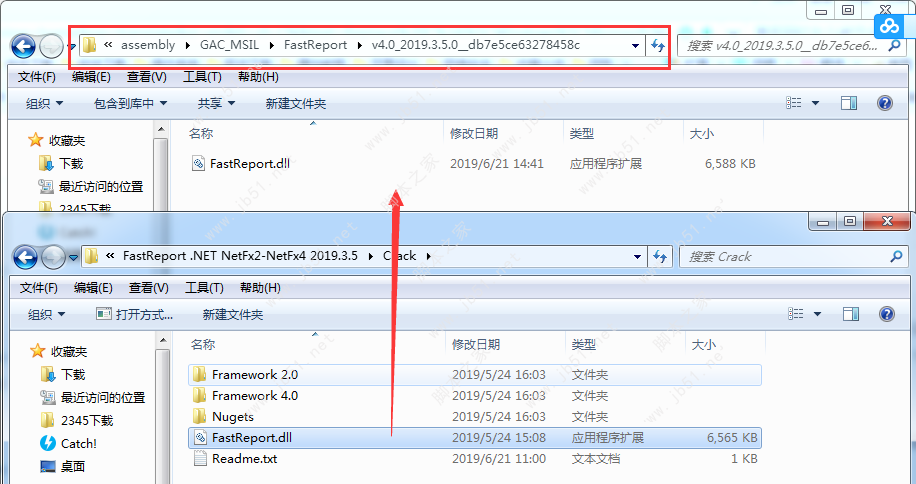Click the cloud sync icon at top right

889,26
